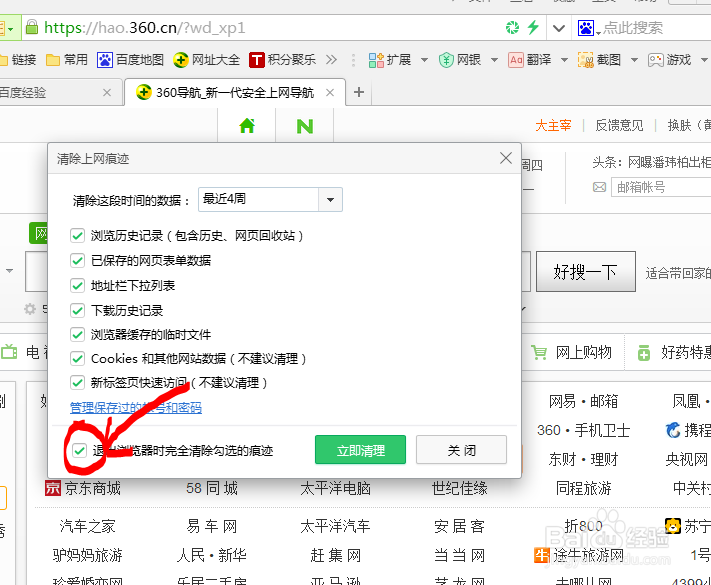Viewport: 711px width, 585px height.
Task: Toggle clear-on-exit checkbox at dialog bottom
Action: [x=80, y=450]
